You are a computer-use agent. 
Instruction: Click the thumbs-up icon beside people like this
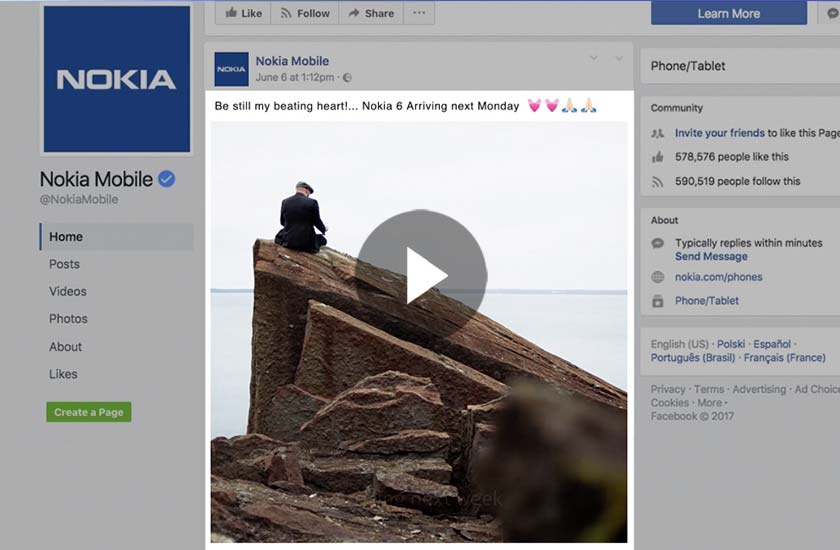coord(657,157)
